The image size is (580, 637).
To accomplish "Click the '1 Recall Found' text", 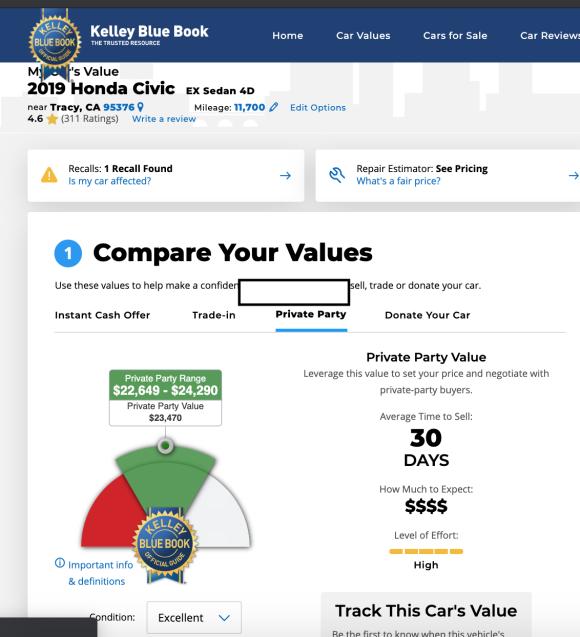I will (138, 169).
